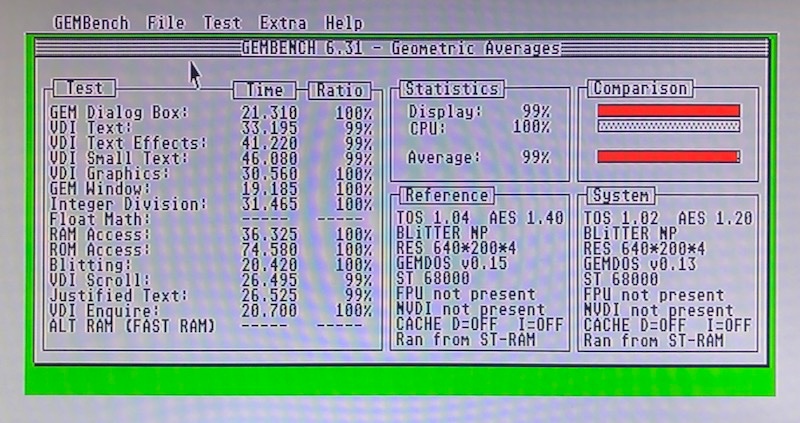Screen dimensions: 800x423
Task: Open the File menu
Action: [166, 23]
